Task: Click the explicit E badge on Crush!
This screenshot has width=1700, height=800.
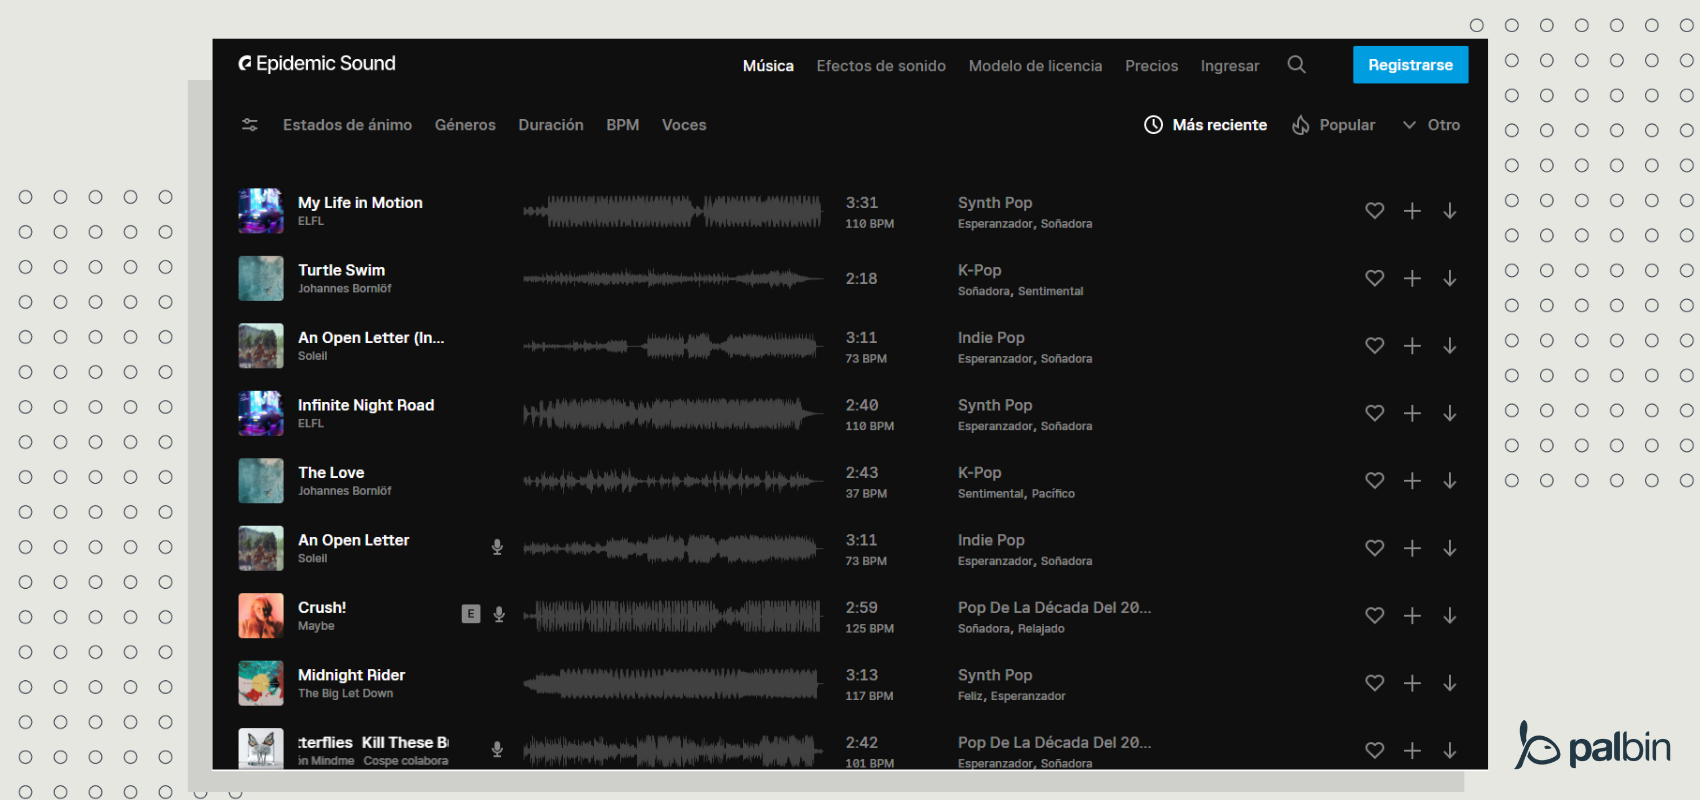Action: pyautogui.click(x=471, y=614)
